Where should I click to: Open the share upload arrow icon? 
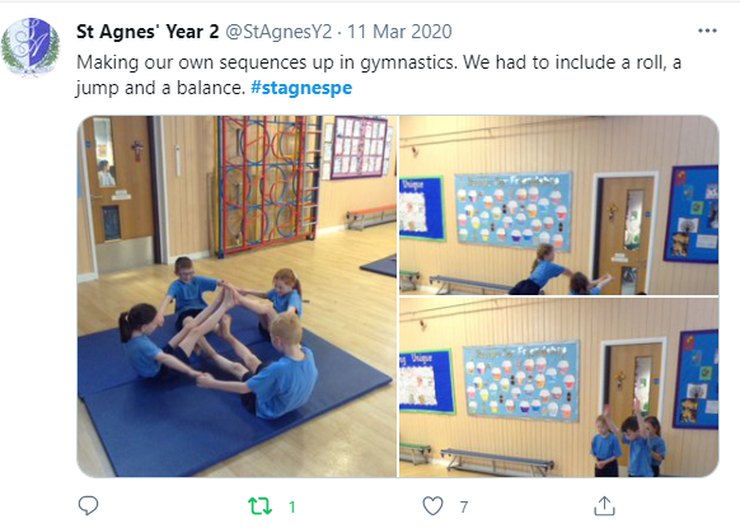click(604, 506)
